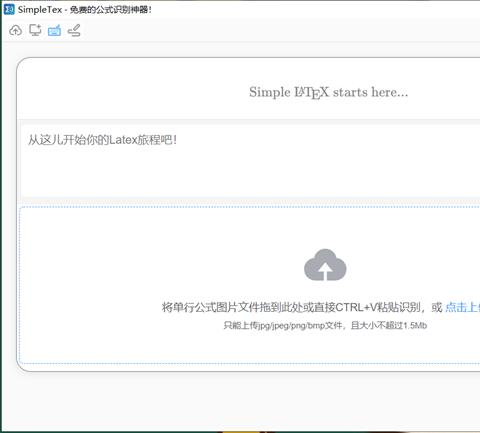Select the handwriting pen toolbar icon

pyautogui.click(x=74, y=30)
